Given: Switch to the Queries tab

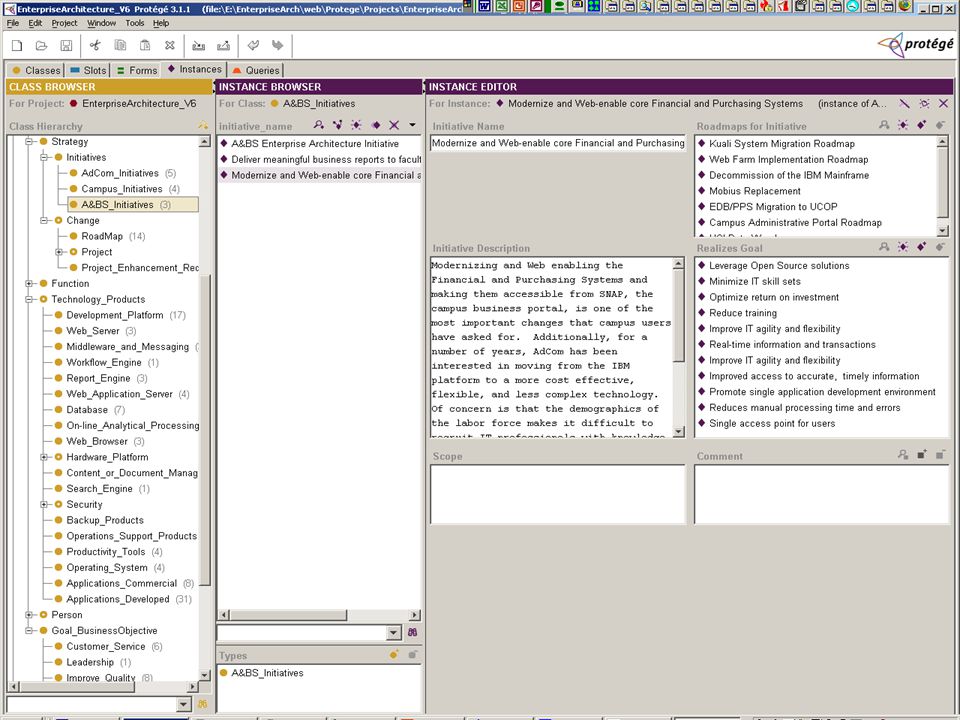Looking at the screenshot, I should click(256, 70).
